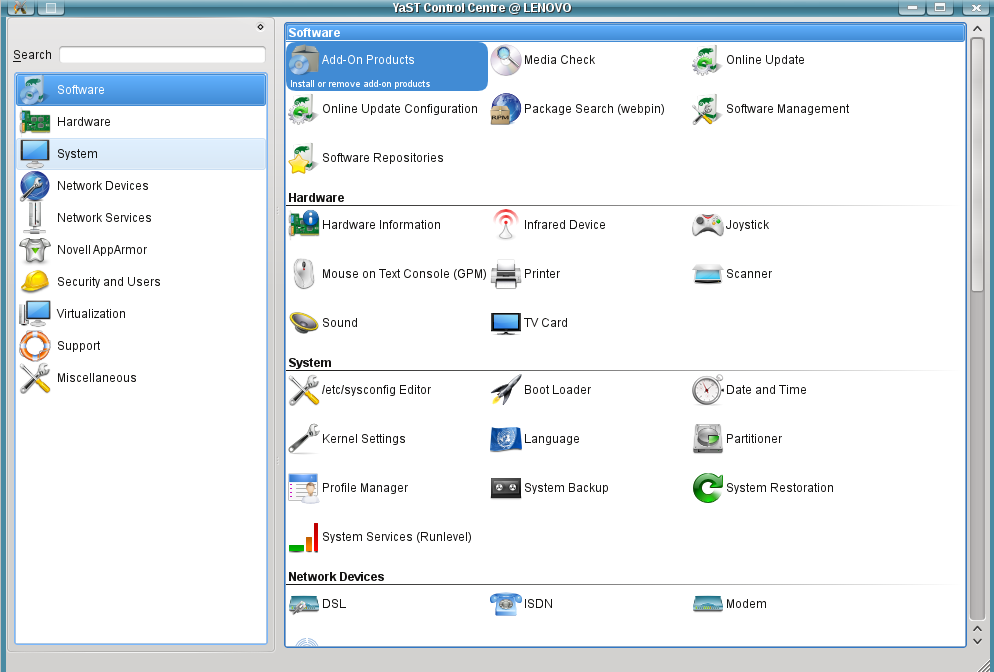Switch to System category in sidebar

click(141, 153)
